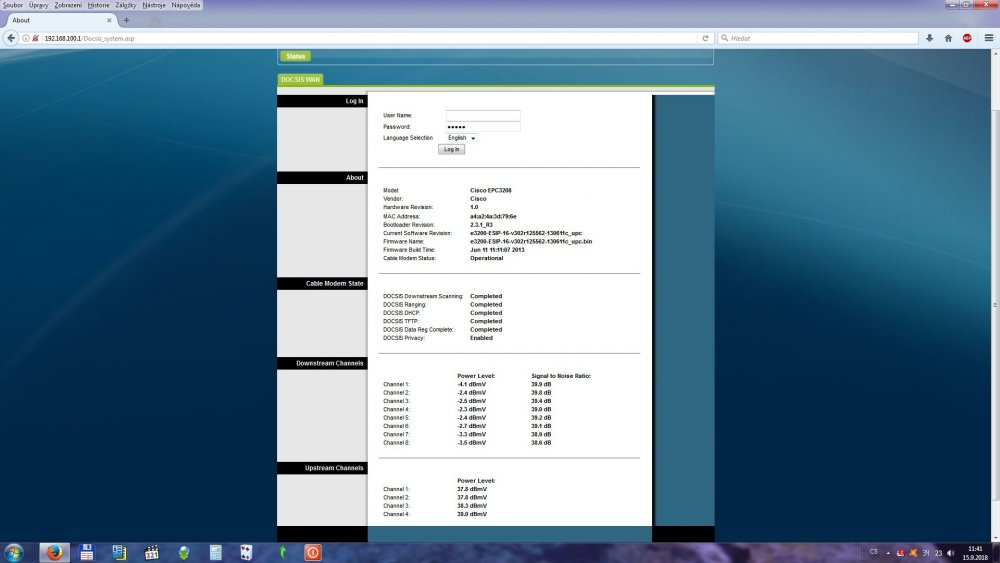
Task: Focus the Password input field
Action: click(x=483, y=127)
